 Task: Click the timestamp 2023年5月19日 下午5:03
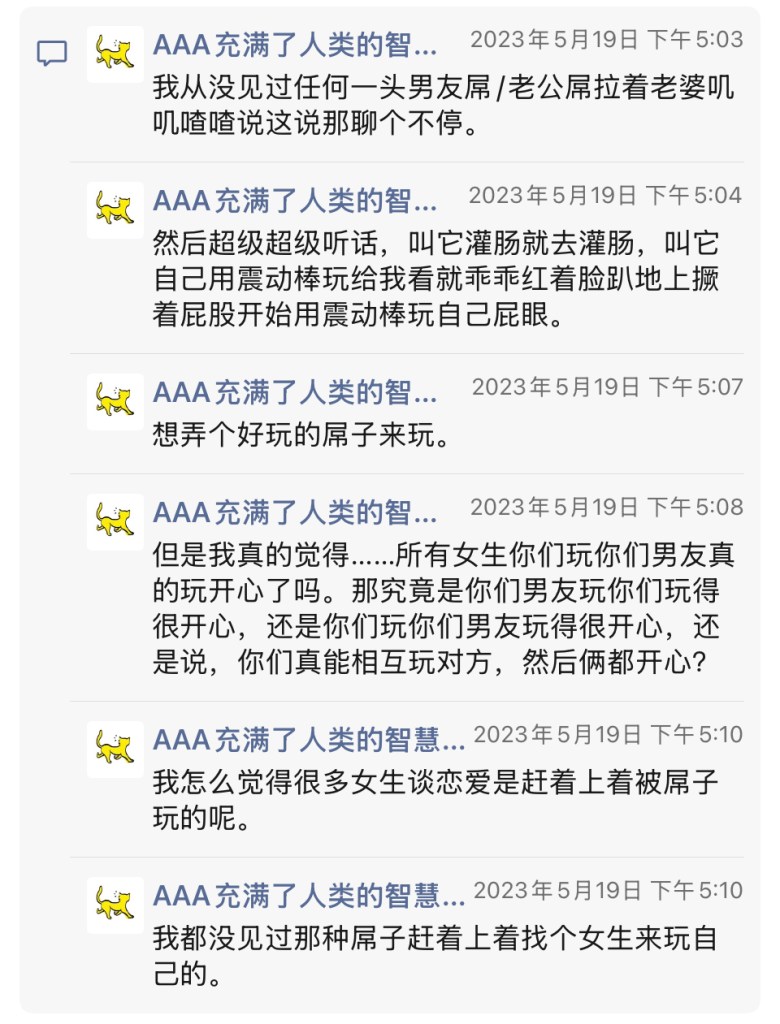click(606, 40)
